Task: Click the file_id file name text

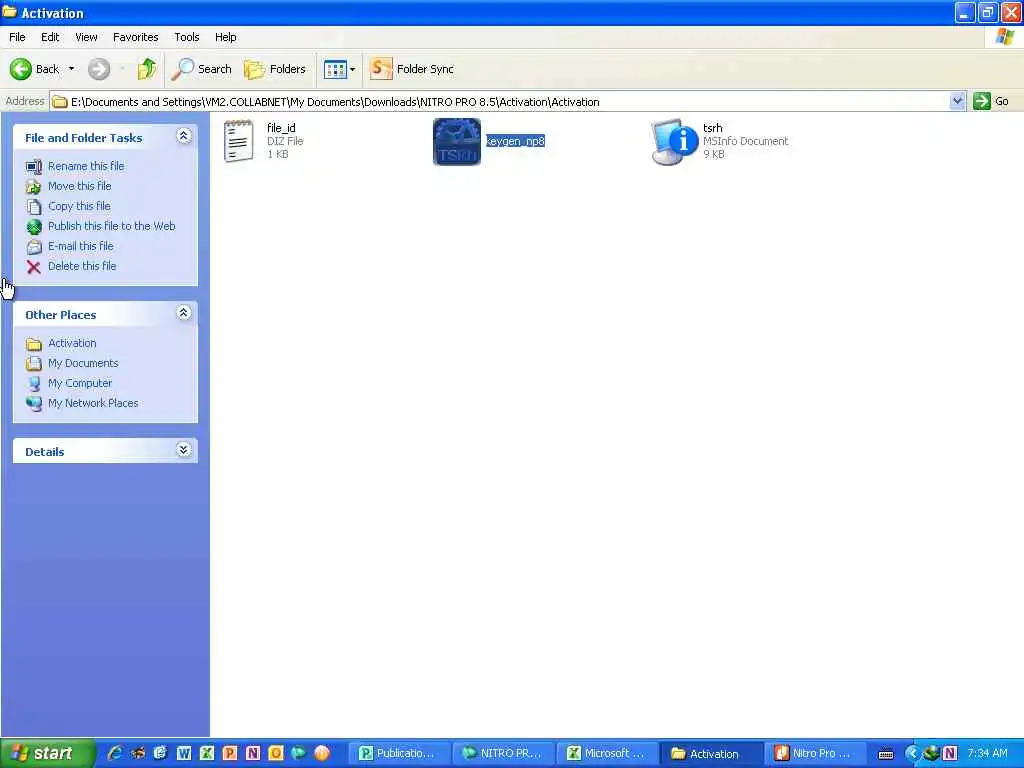Action: point(281,128)
